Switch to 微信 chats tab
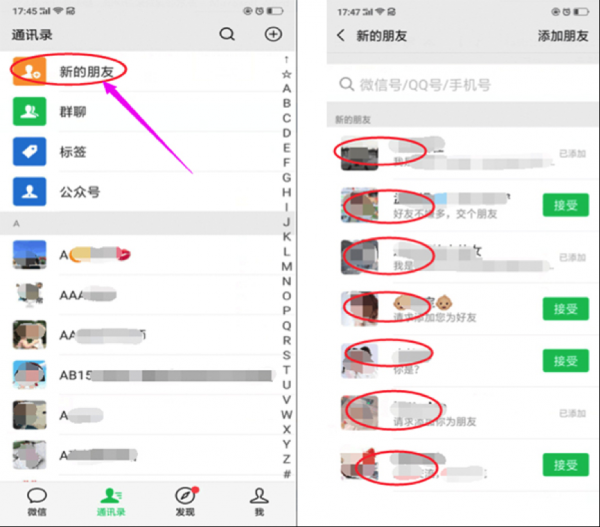The height and width of the screenshot is (527, 600). click(x=37, y=502)
